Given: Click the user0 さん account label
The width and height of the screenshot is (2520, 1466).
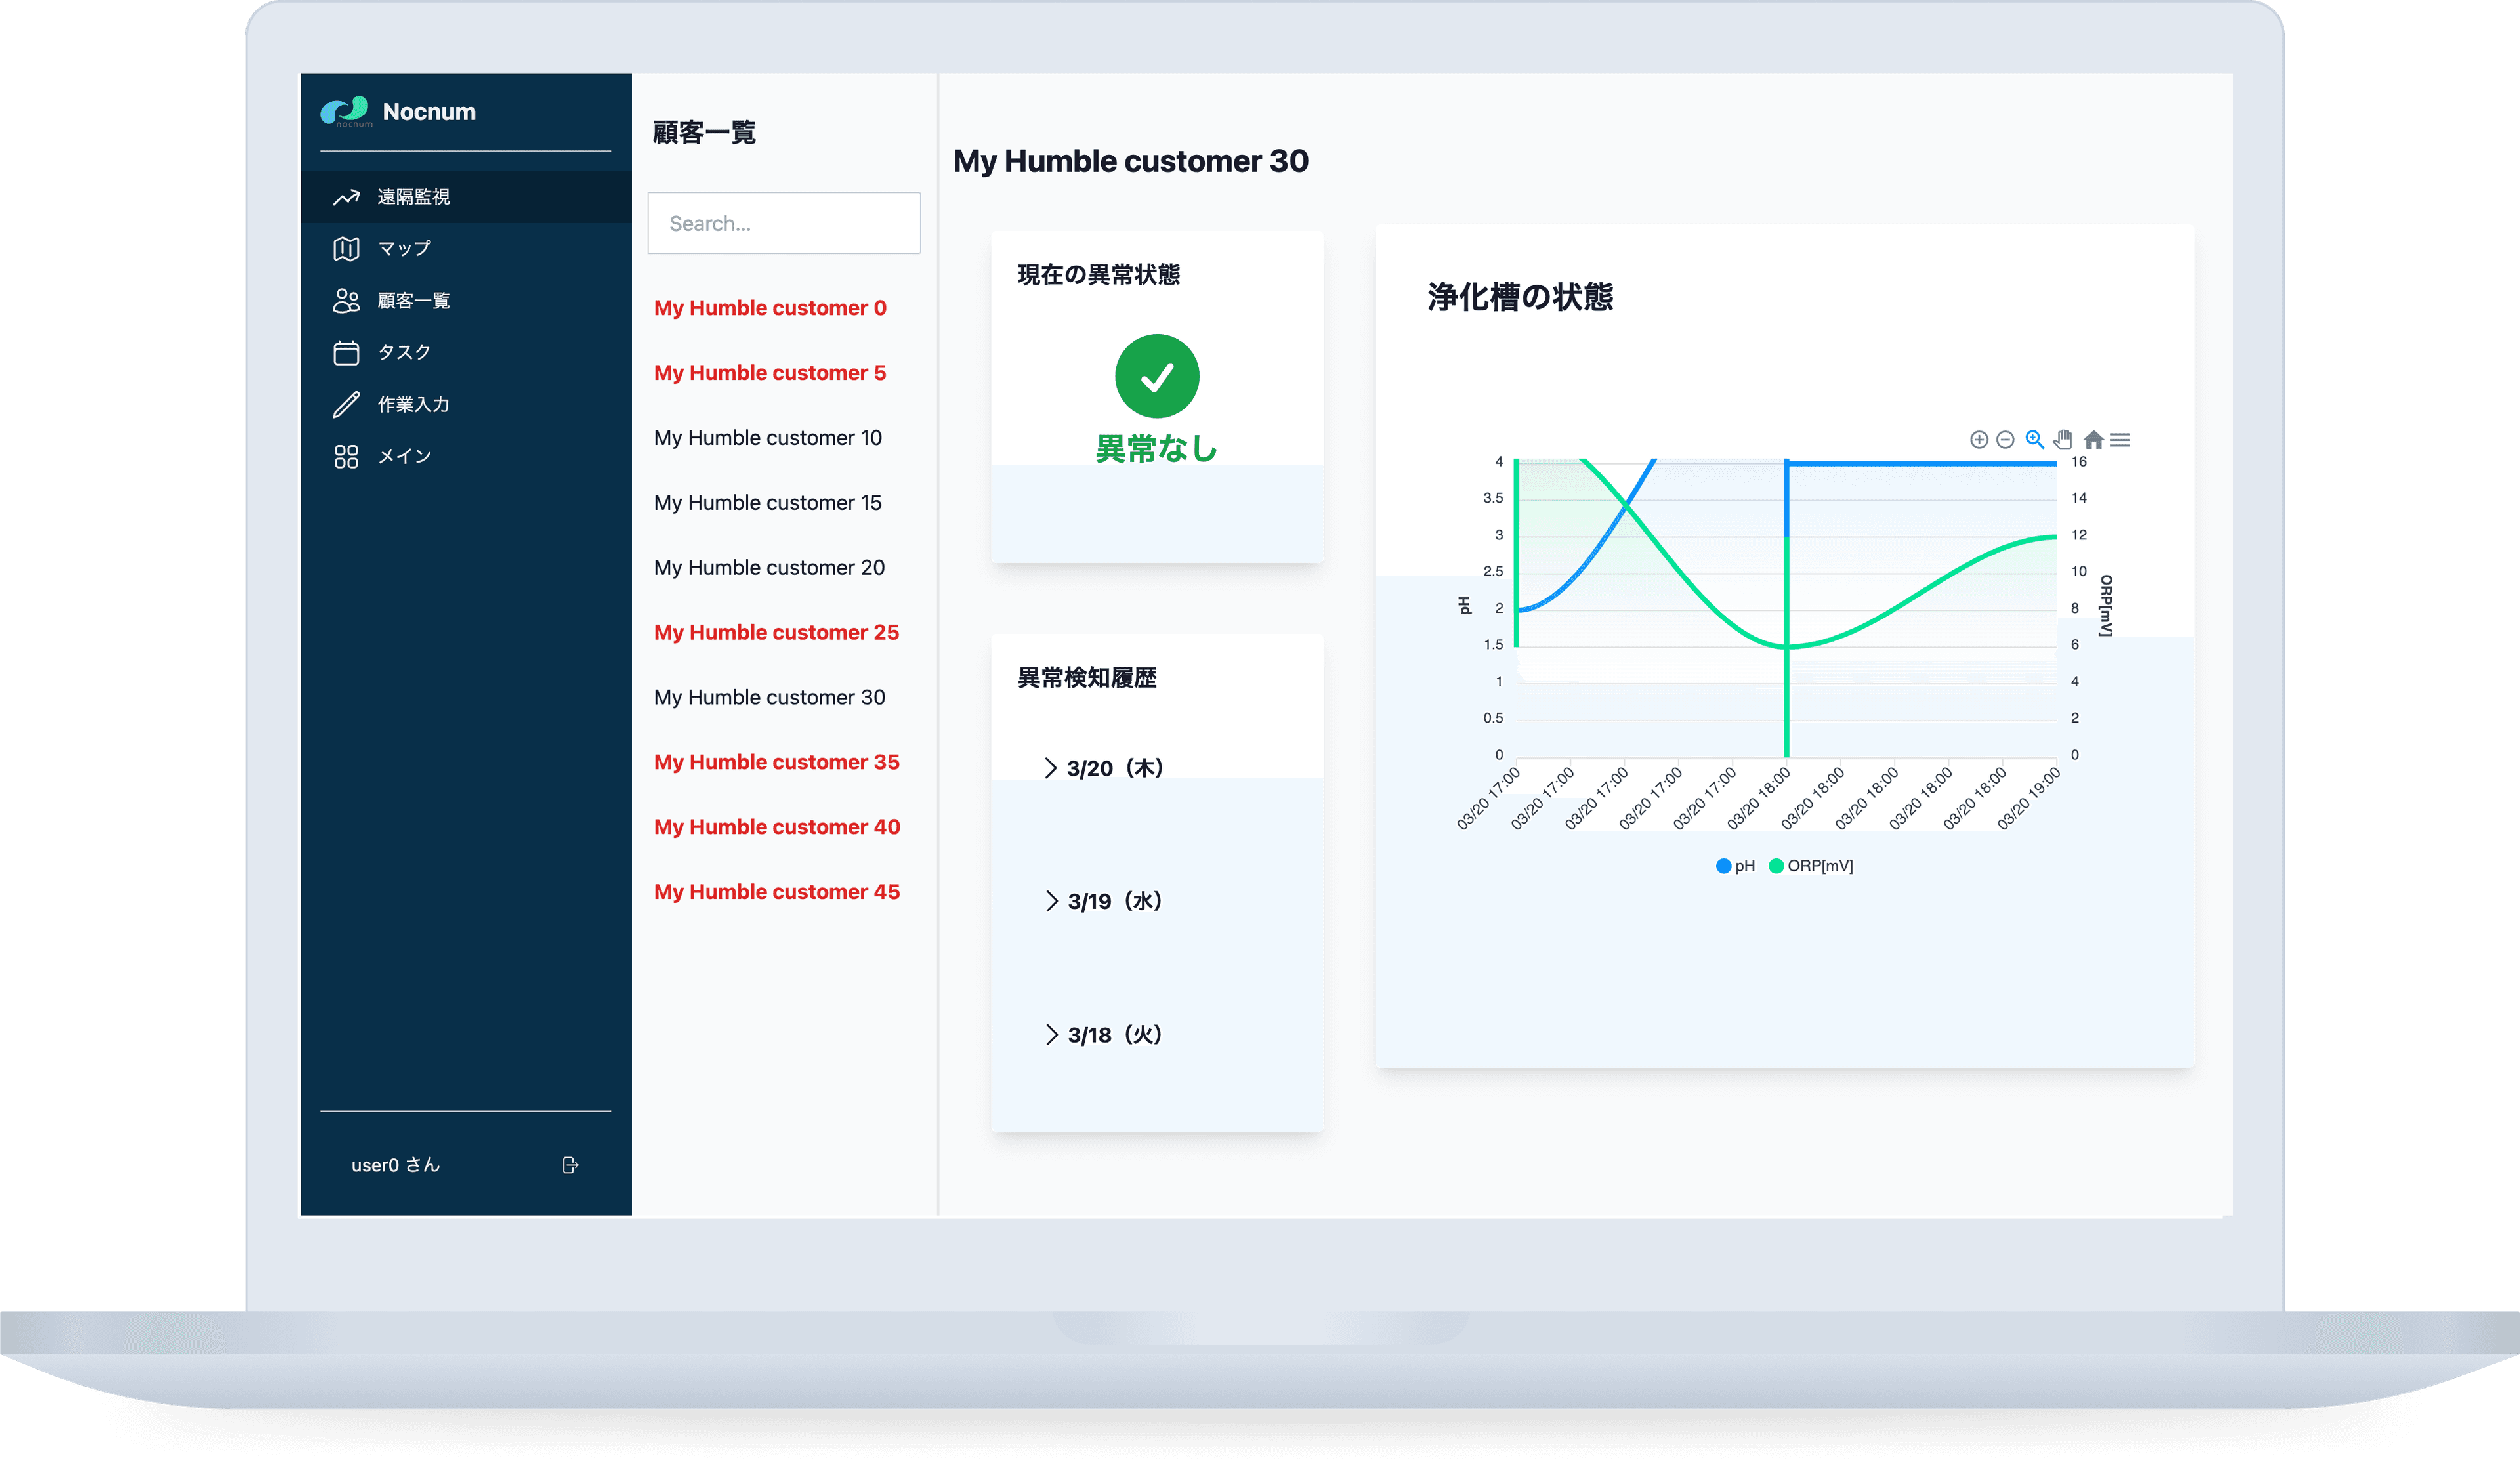Looking at the screenshot, I should [396, 1165].
